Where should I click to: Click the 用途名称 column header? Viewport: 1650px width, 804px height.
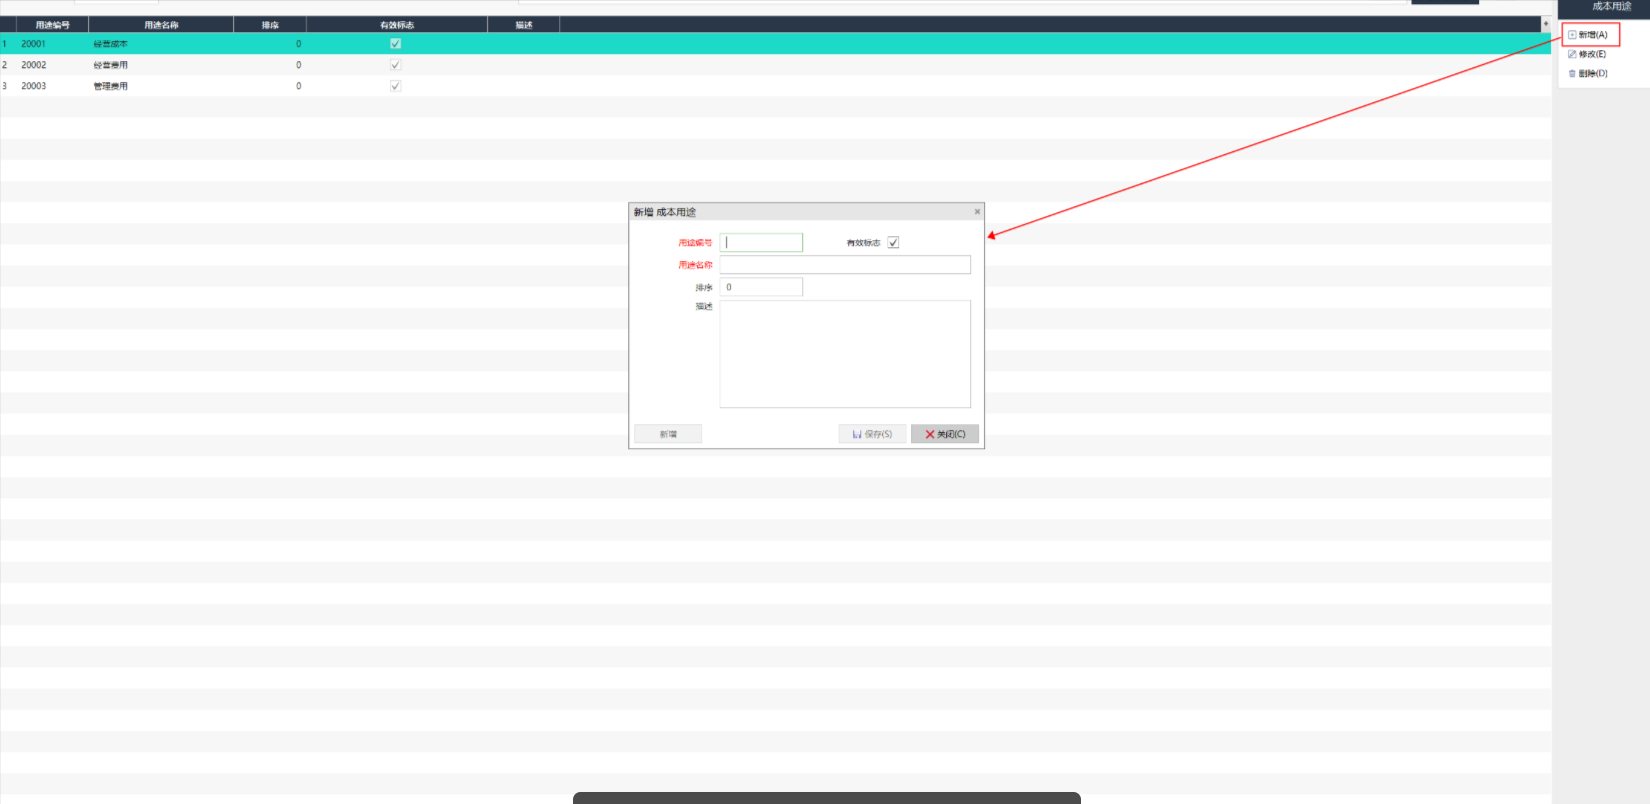pyautogui.click(x=161, y=25)
